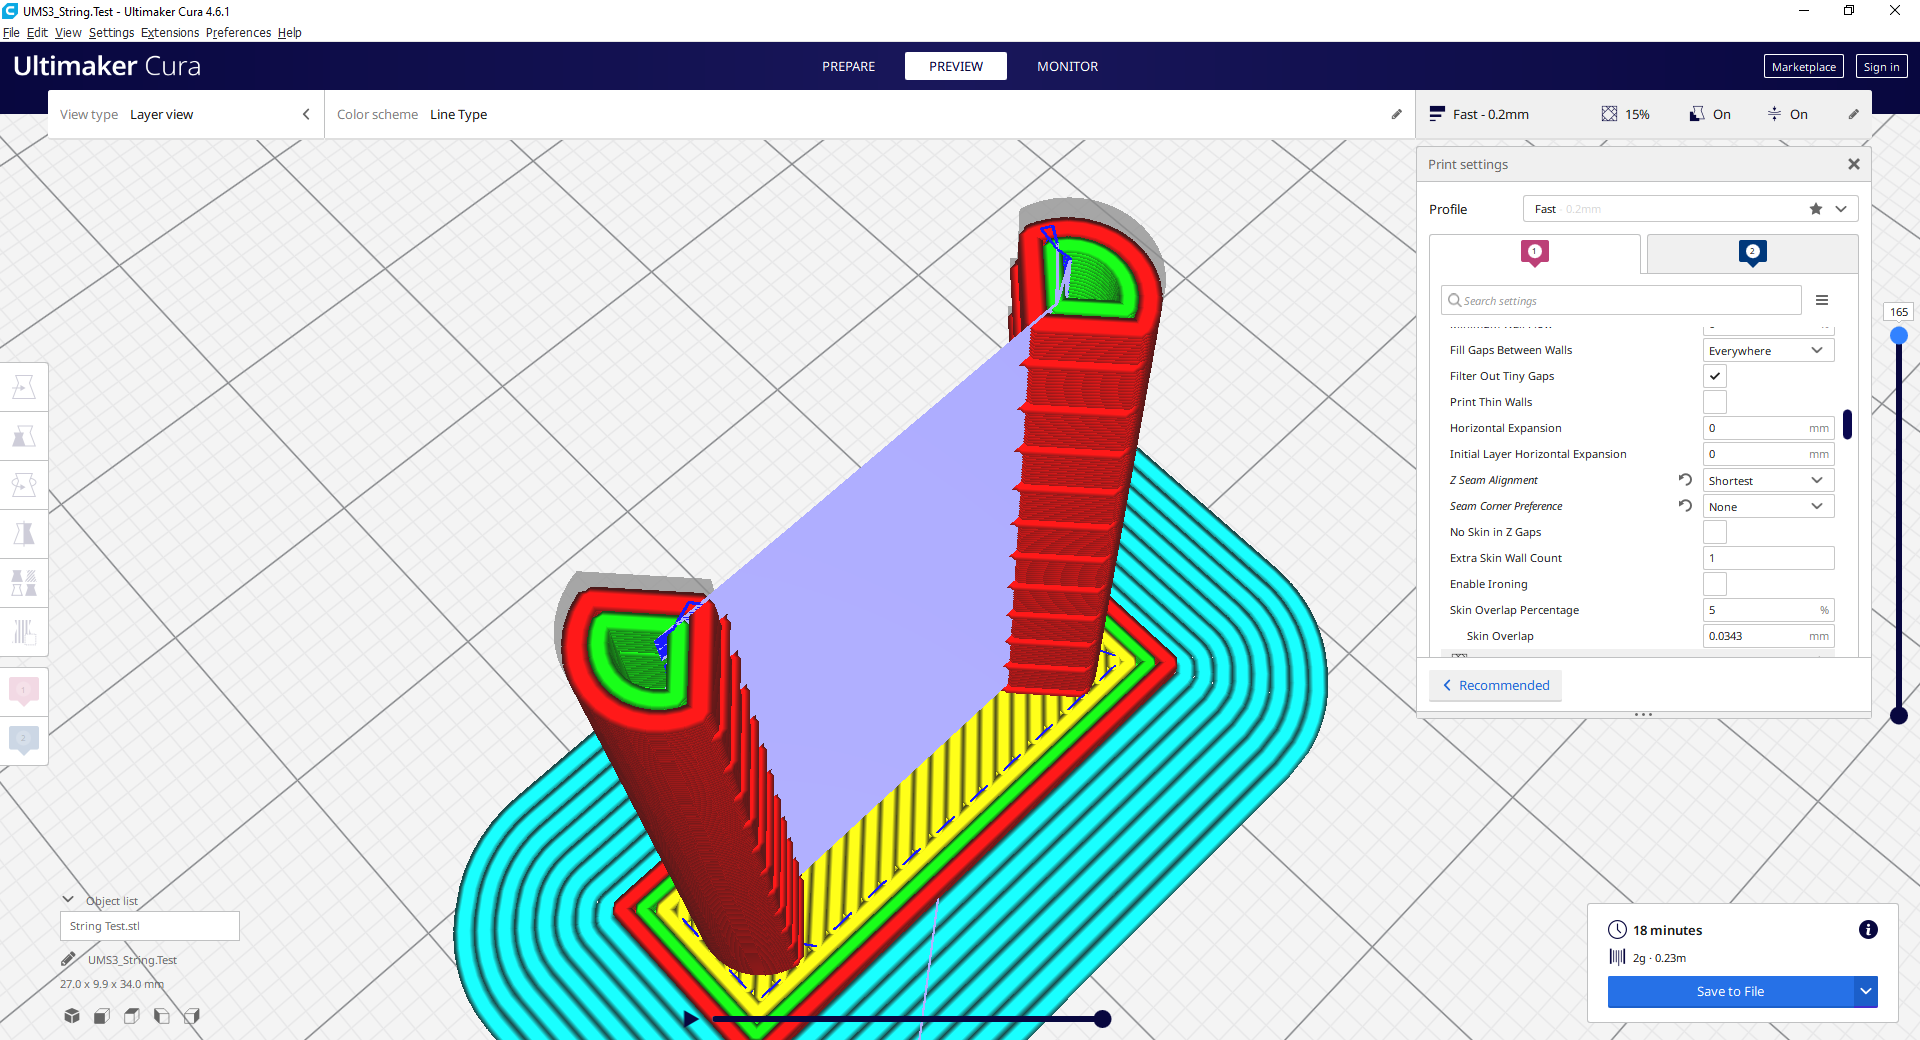Play the layer simulation
This screenshot has height=1040, width=1920.
tap(690, 1019)
